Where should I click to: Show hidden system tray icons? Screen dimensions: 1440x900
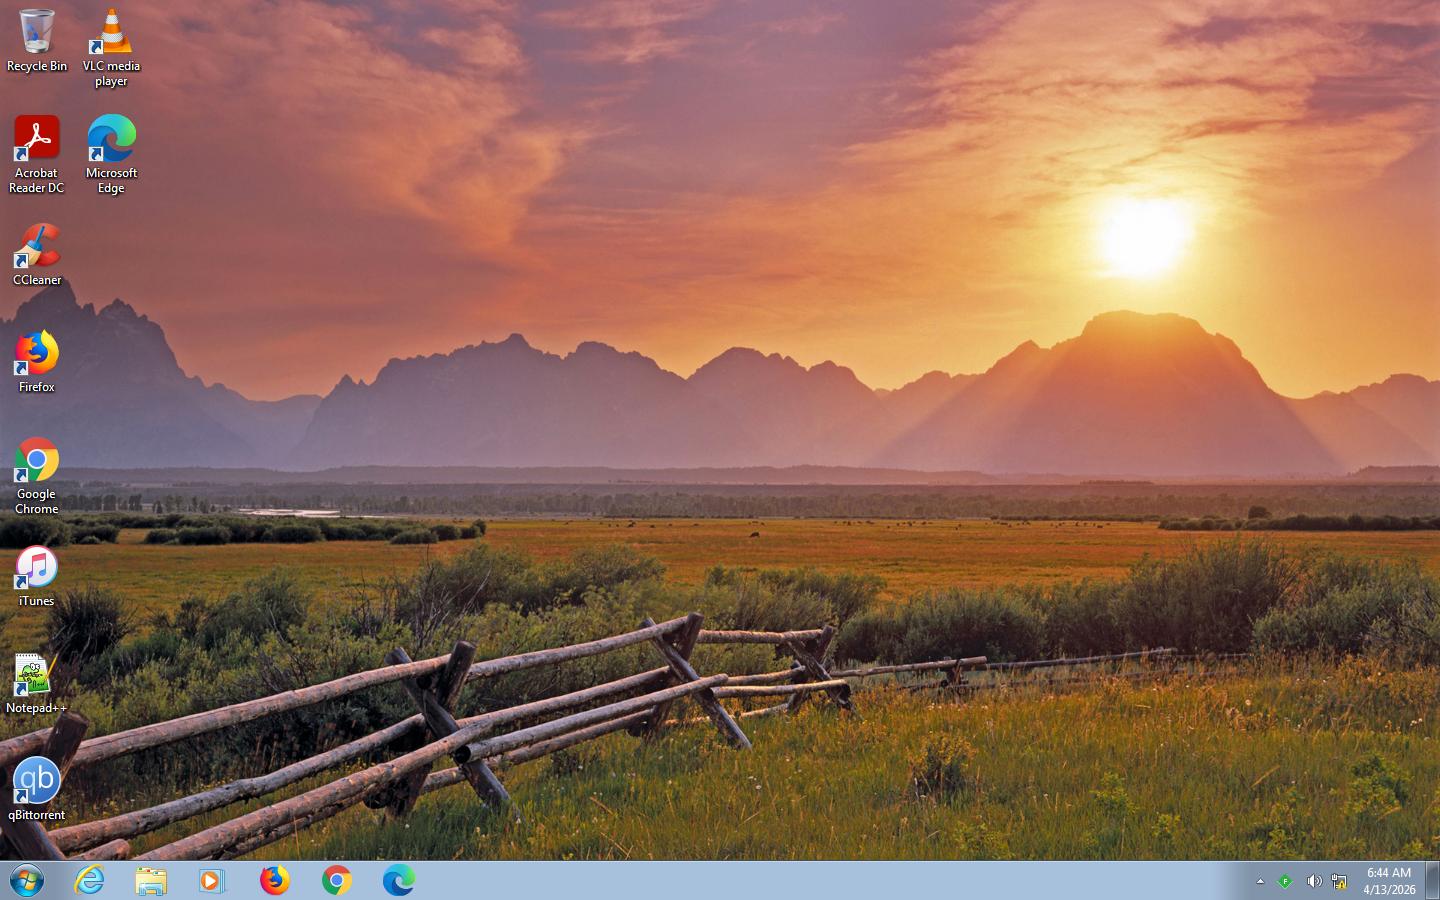1260,881
